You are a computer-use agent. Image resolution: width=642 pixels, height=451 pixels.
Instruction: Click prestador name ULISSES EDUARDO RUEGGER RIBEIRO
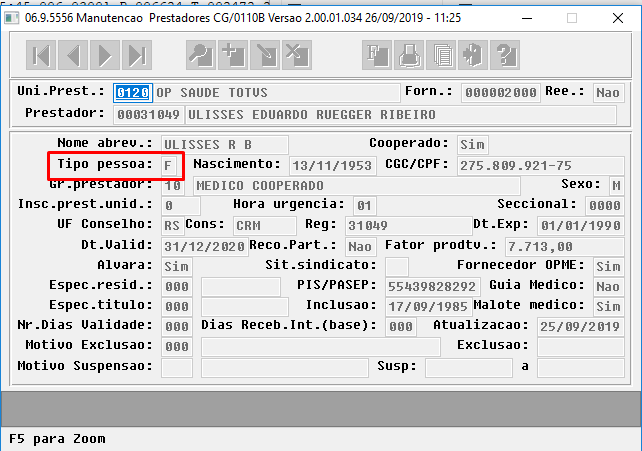coord(400,115)
